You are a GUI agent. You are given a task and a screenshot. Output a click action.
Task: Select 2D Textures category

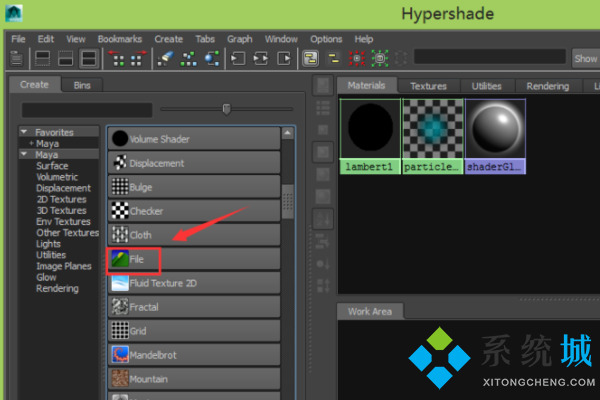tap(60, 200)
